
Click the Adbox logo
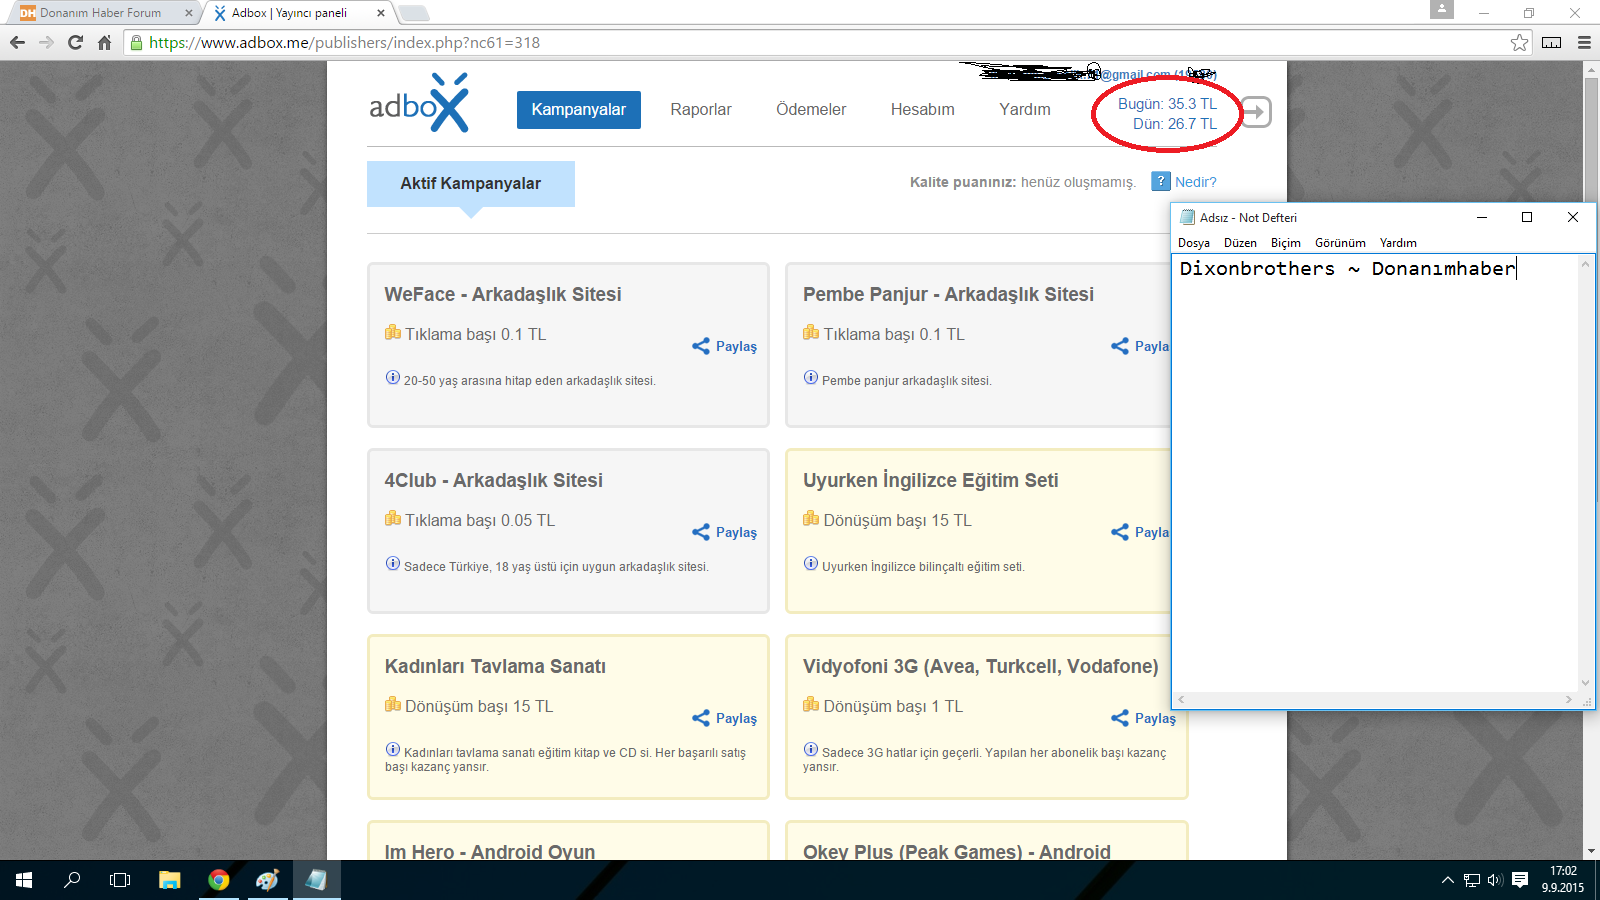(418, 104)
